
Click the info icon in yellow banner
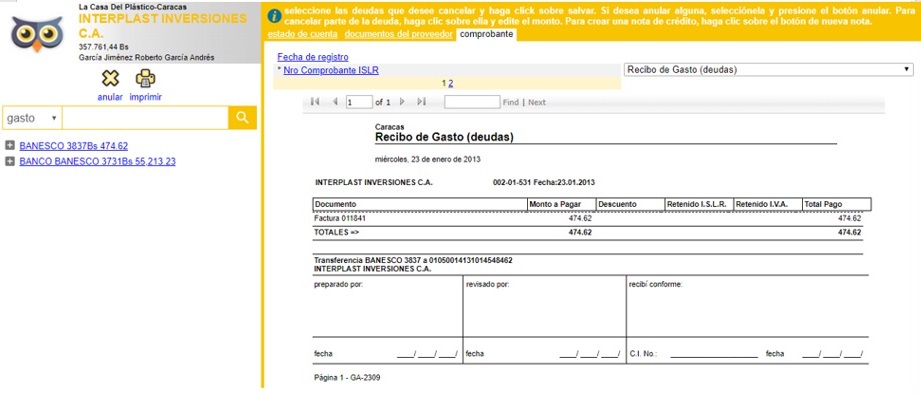coord(273,16)
